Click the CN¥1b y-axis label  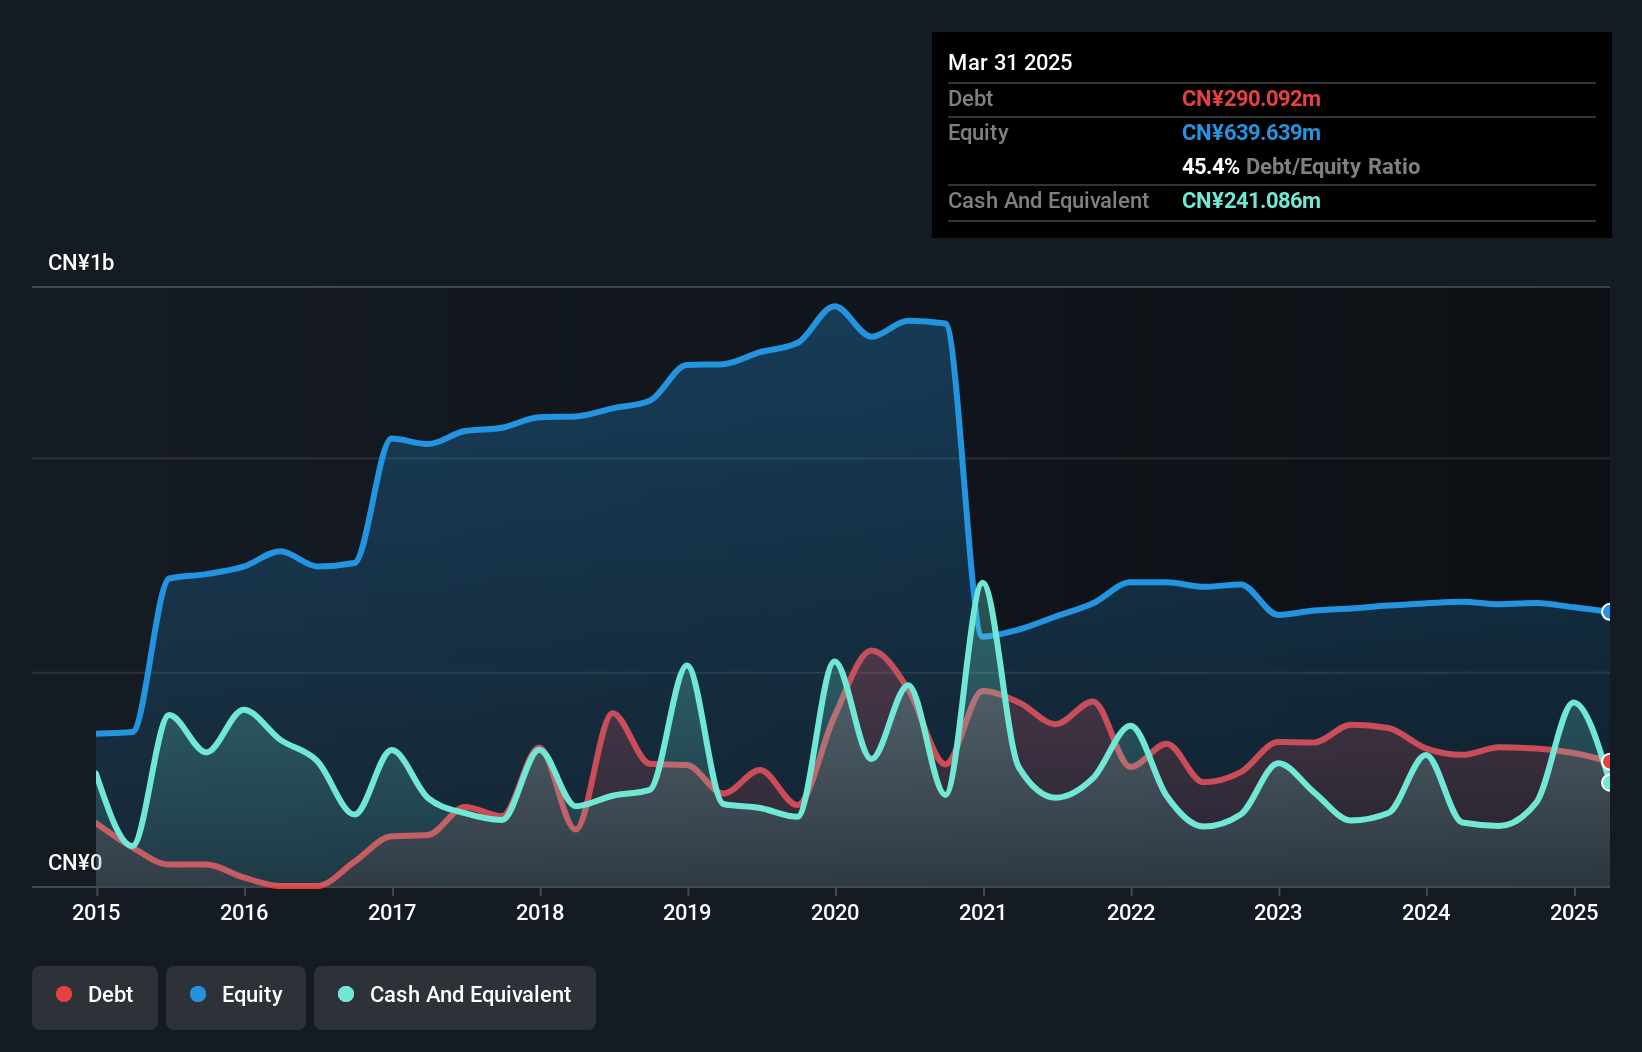(81, 263)
